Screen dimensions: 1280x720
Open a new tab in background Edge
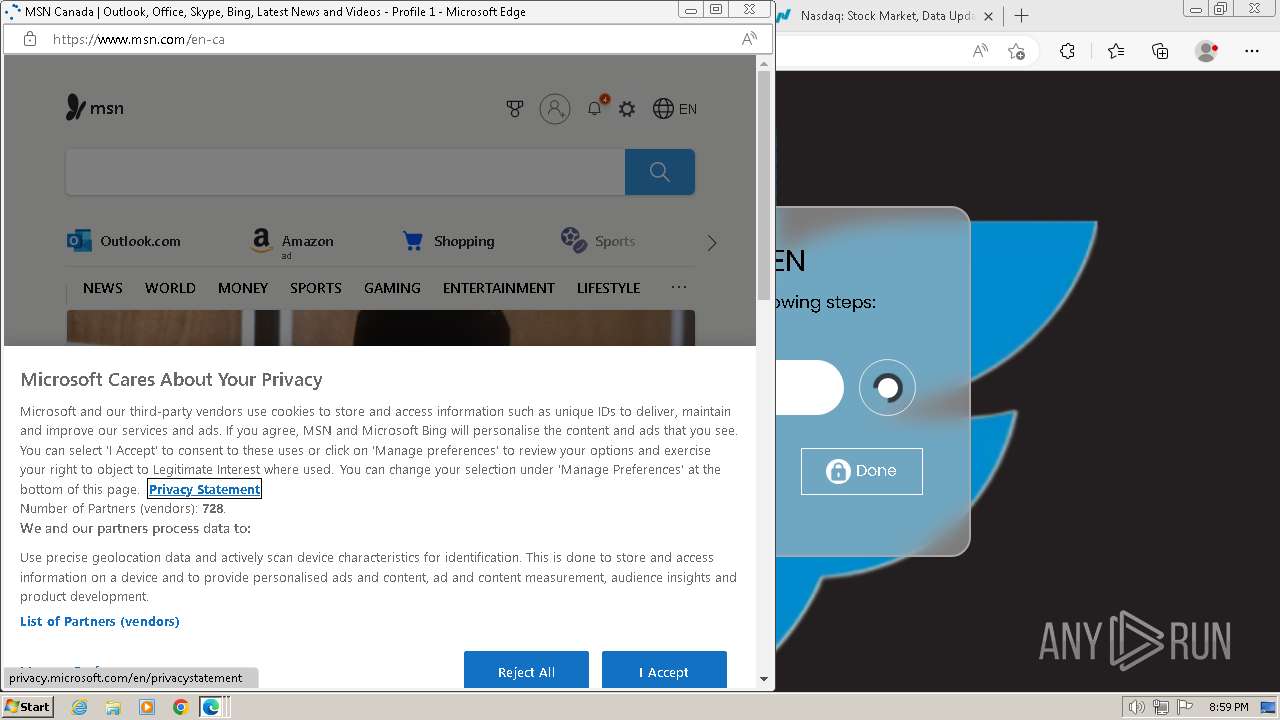tap(1021, 15)
